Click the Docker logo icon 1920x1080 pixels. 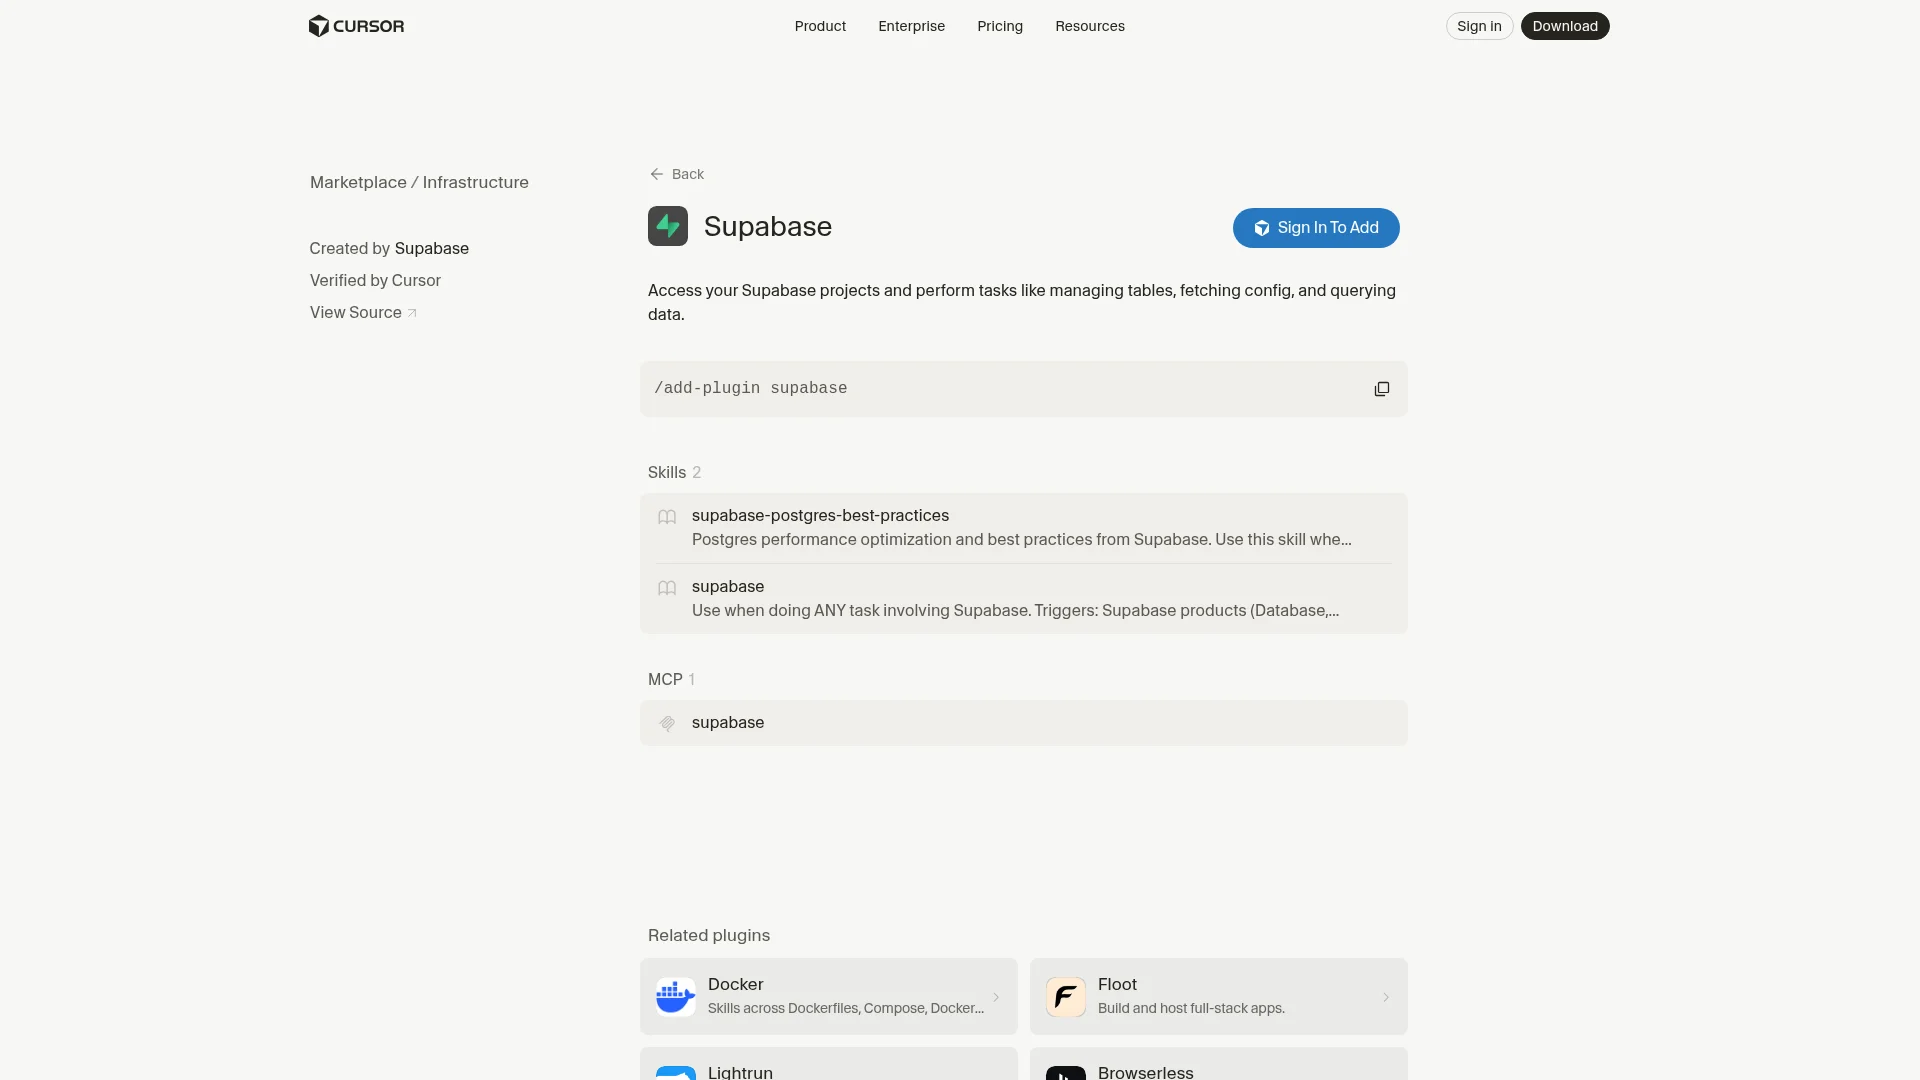point(676,997)
